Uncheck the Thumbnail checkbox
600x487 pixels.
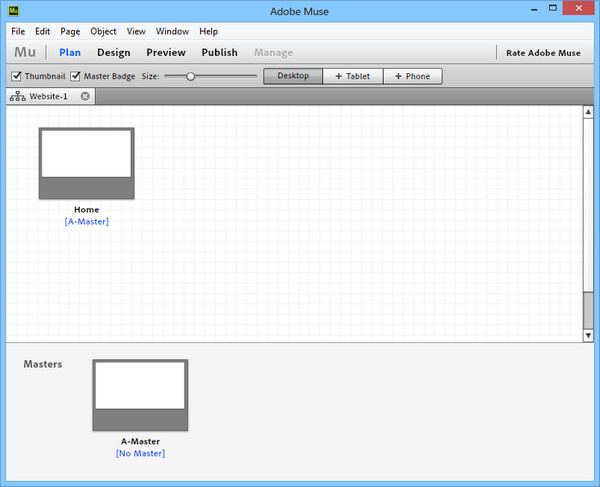click(x=16, y=76)
